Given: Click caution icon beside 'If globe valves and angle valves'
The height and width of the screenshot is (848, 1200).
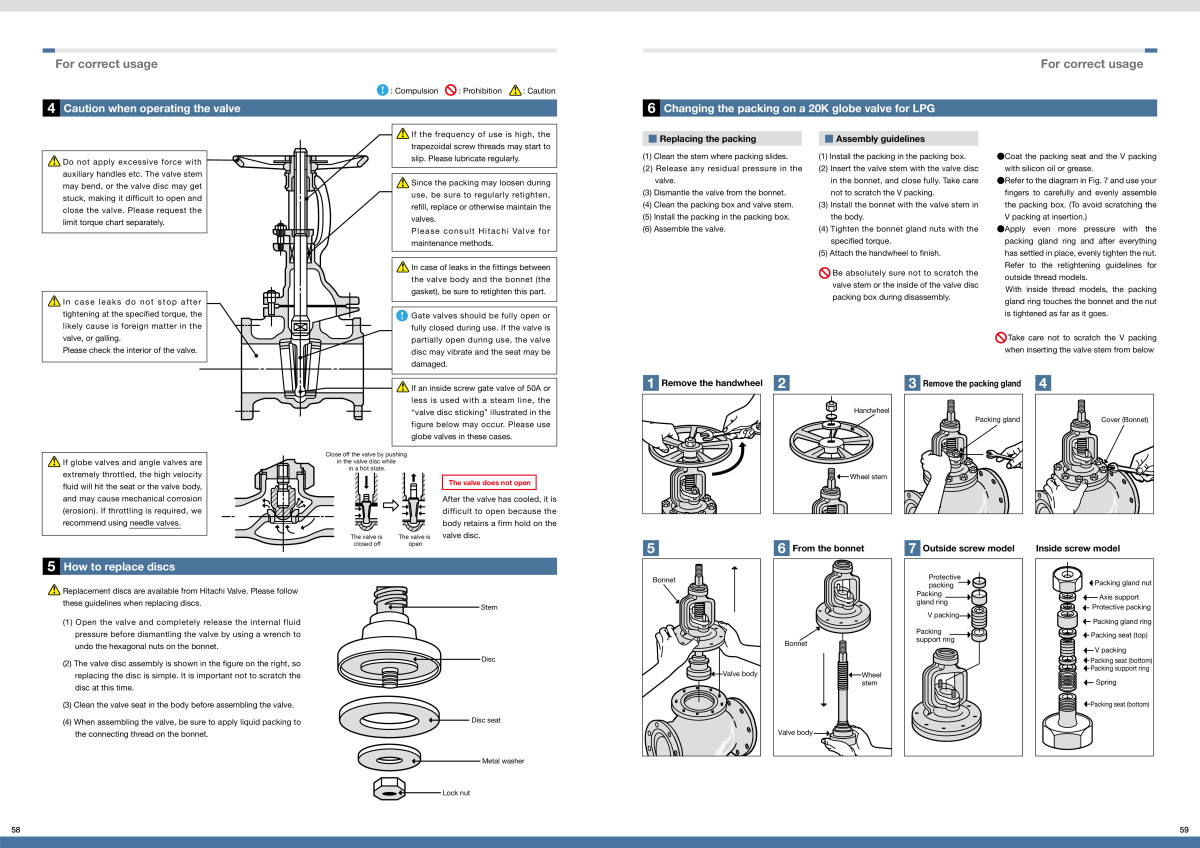Looking at the screenshot, I should coord(54,462).
